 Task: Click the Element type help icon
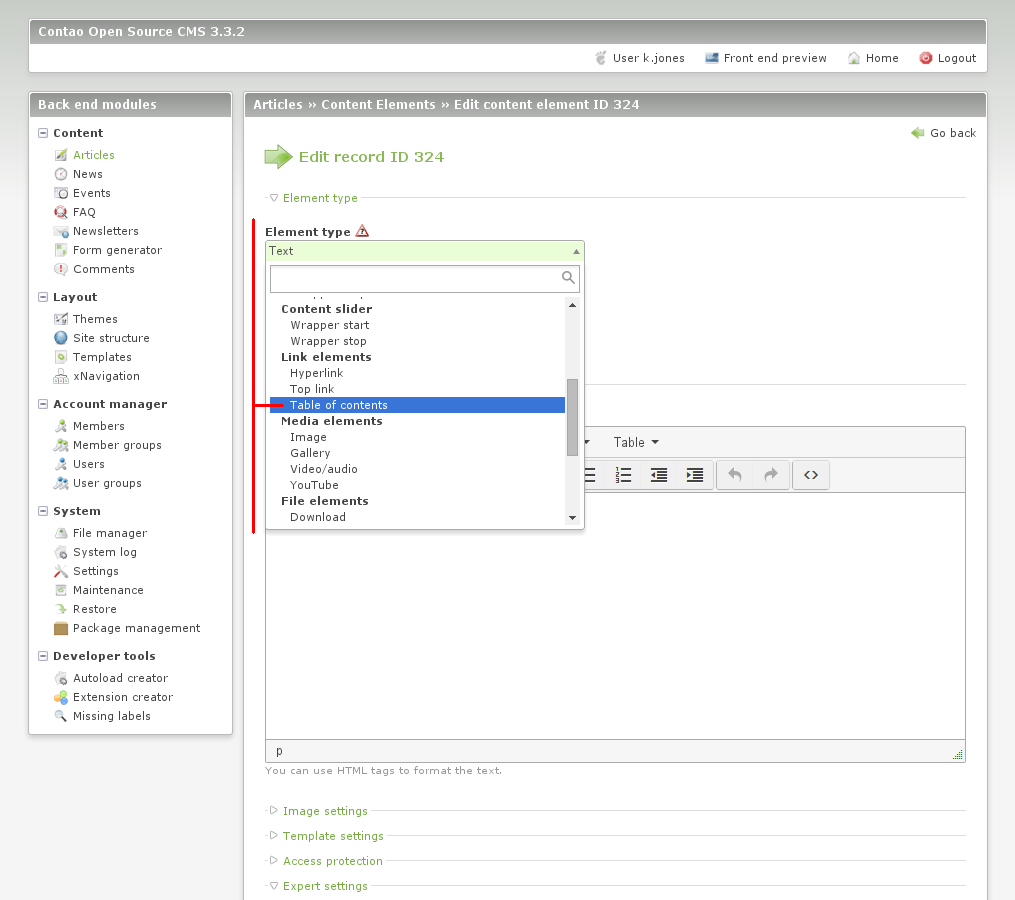(x=362, y=231)
